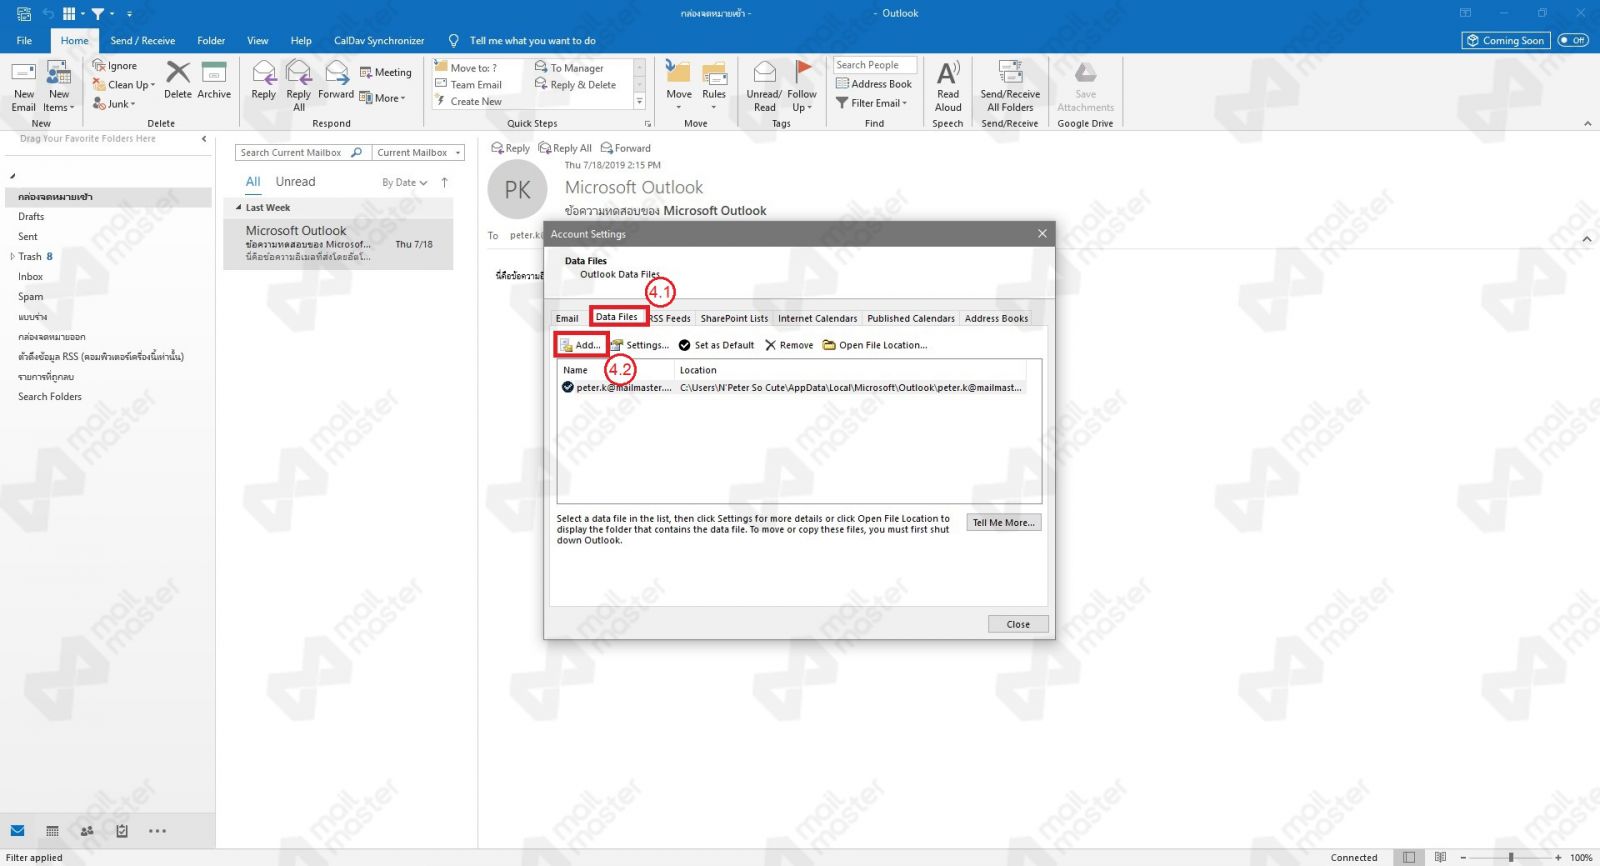Open the Filter Email dropdown
The width and height of the screenshot is (1600, 866).
(872, 103)
